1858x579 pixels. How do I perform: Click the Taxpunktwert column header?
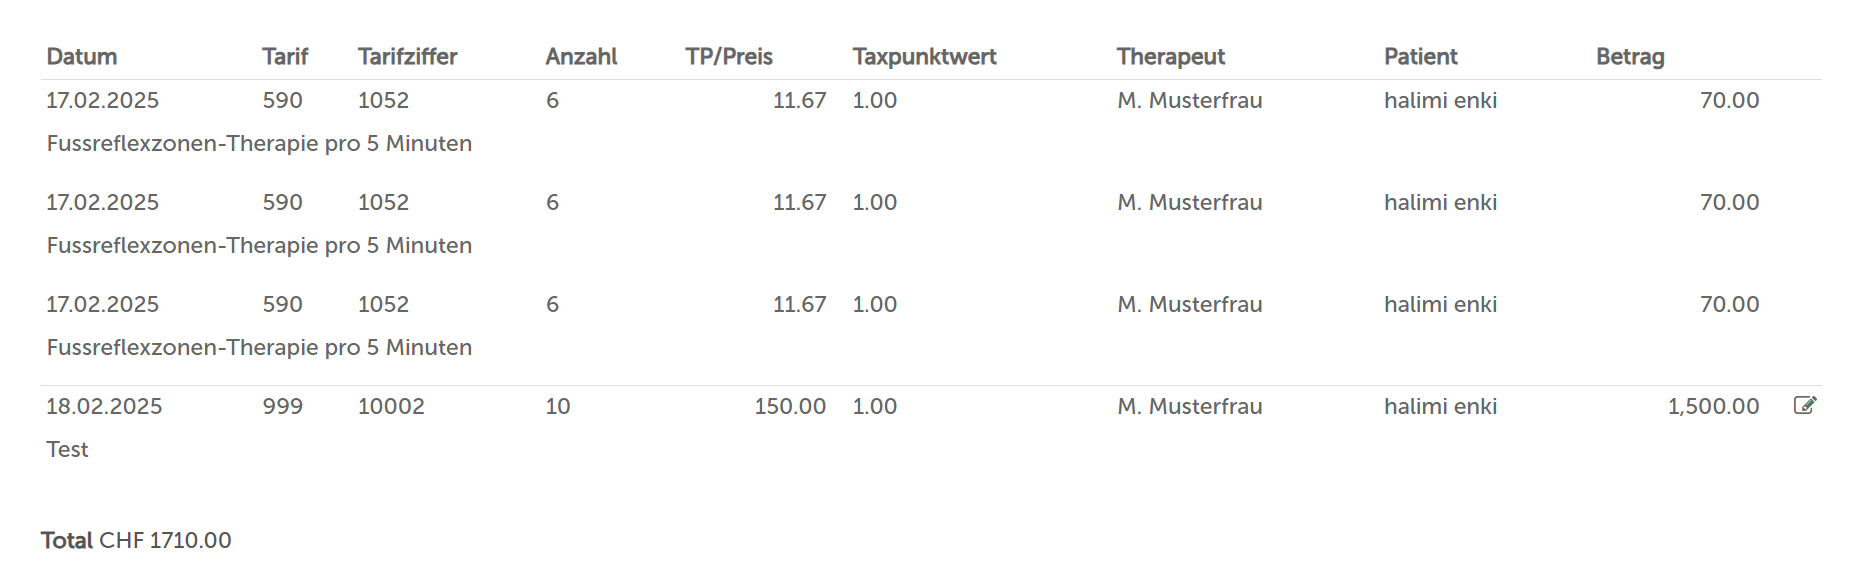[x=924, y=57]
